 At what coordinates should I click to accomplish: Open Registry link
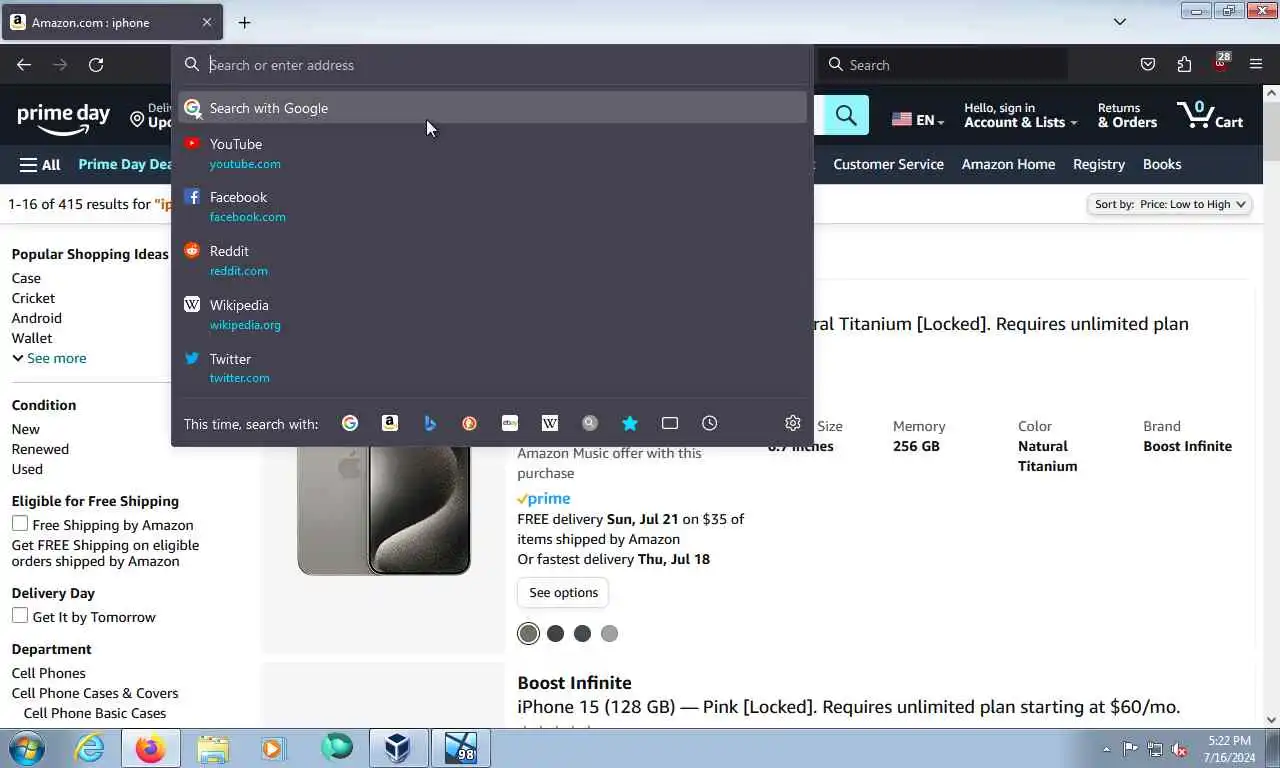[x=1099, y=164]
